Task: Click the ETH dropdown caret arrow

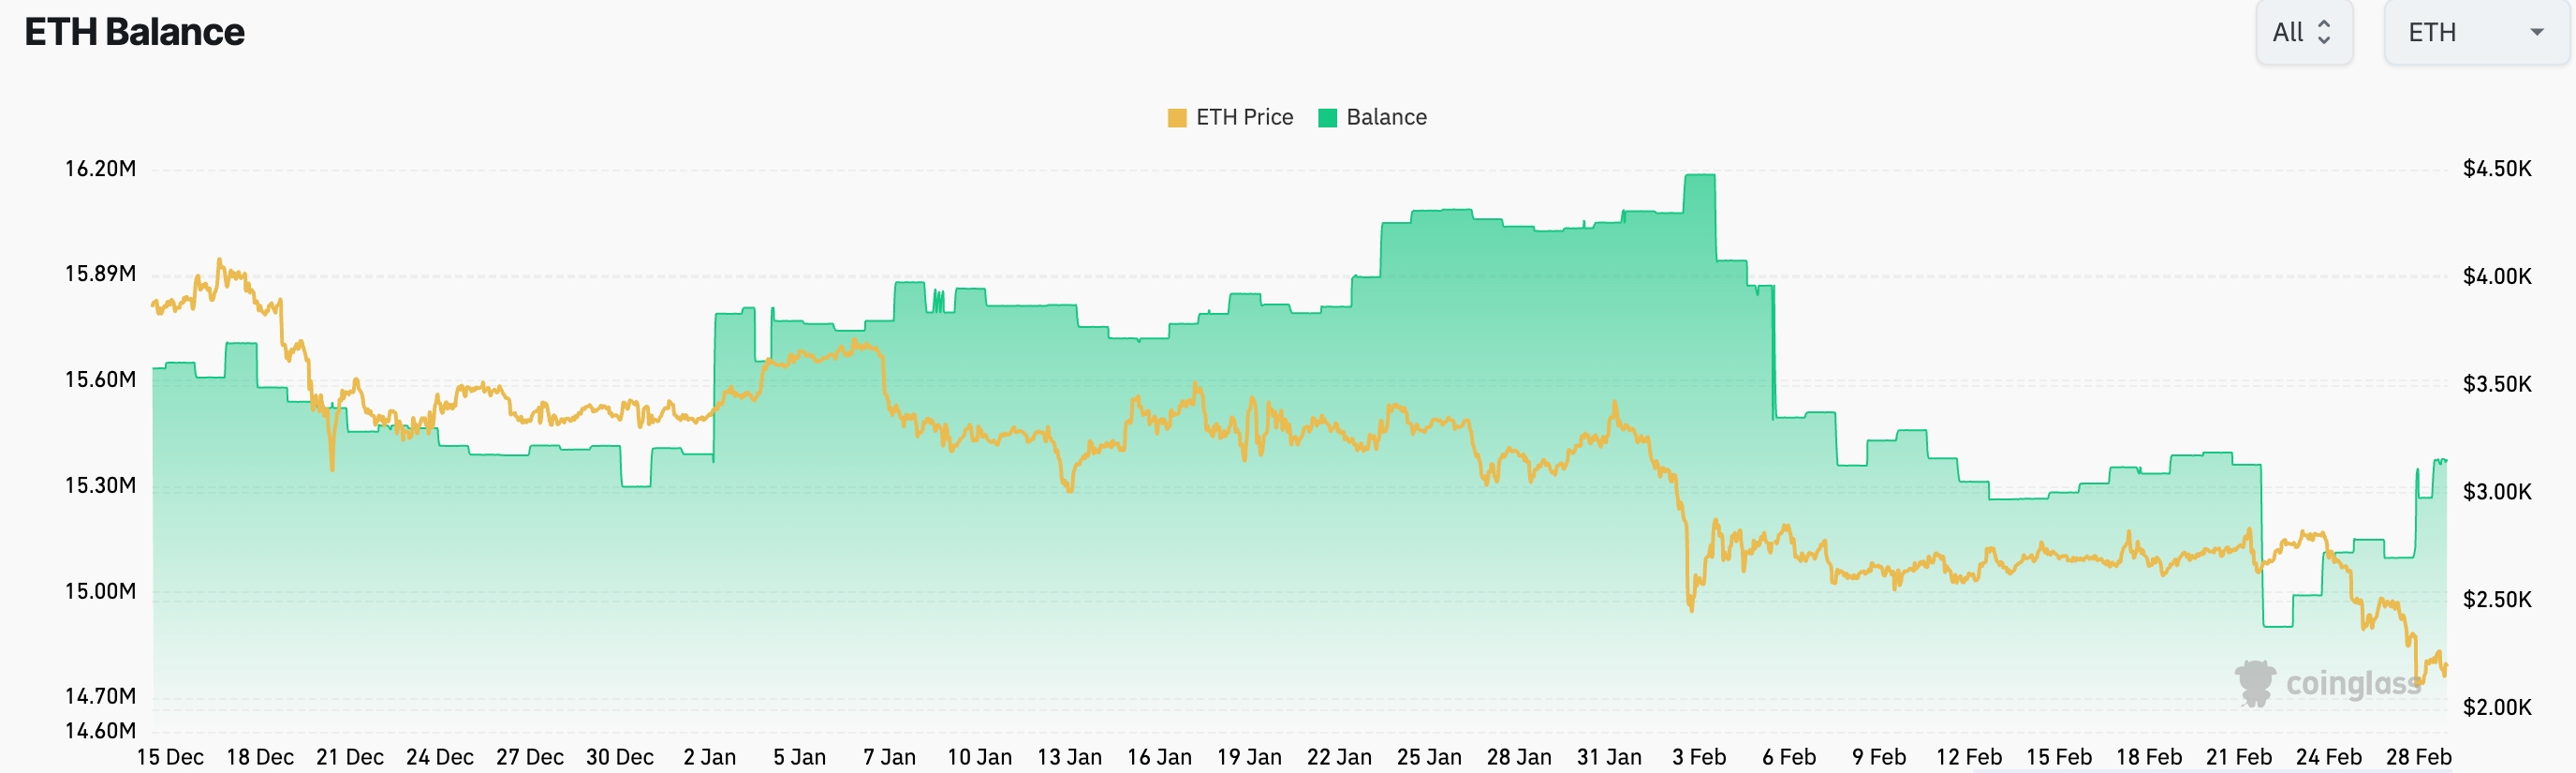Action: 2538,32
